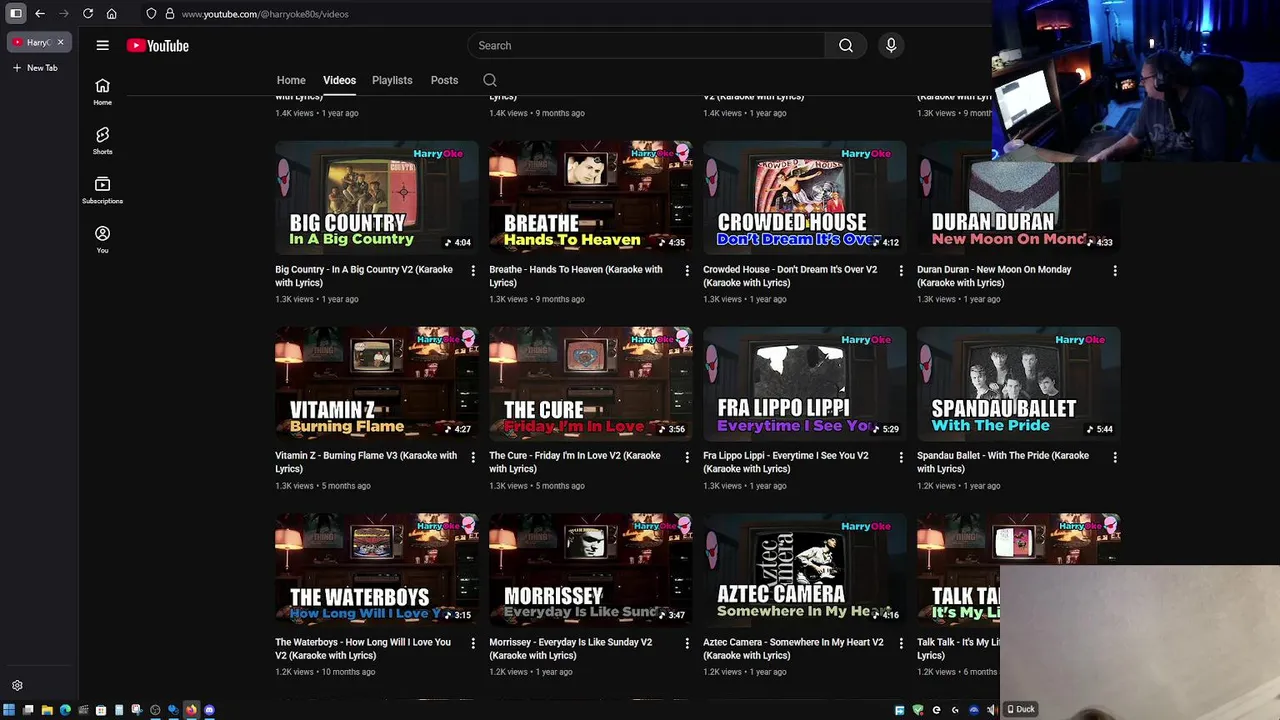
Task: Open Morrissey Everyday Is Like Sunday title
Action: [x=571, y=649]
